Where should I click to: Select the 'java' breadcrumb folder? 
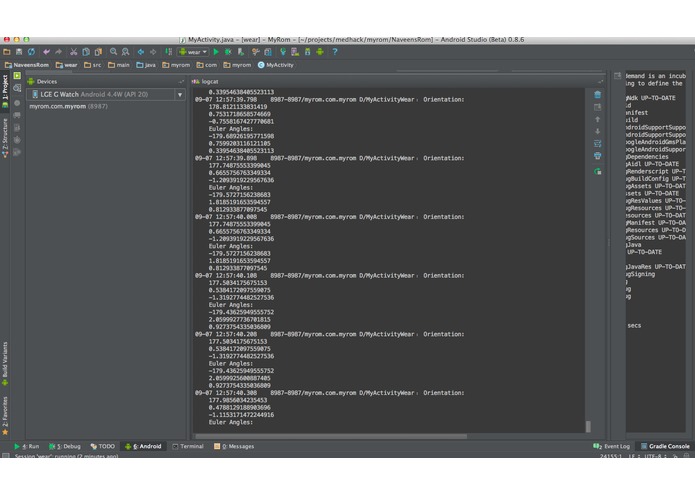coord(146,65)
